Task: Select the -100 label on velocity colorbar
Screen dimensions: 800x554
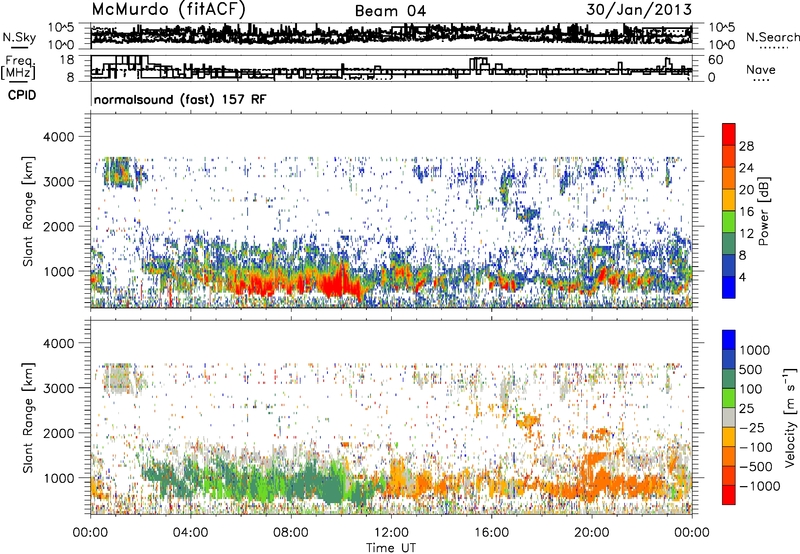Action: 756,447
